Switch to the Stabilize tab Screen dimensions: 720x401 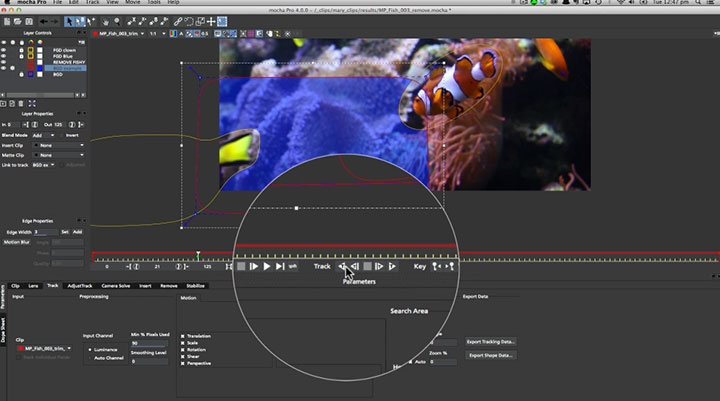click(196, 286)
